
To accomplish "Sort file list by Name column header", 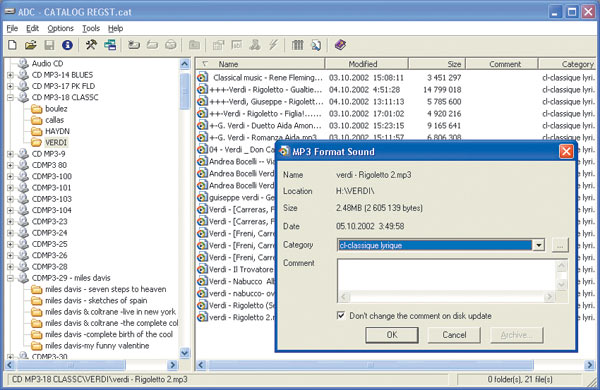I will pos(260,64).
